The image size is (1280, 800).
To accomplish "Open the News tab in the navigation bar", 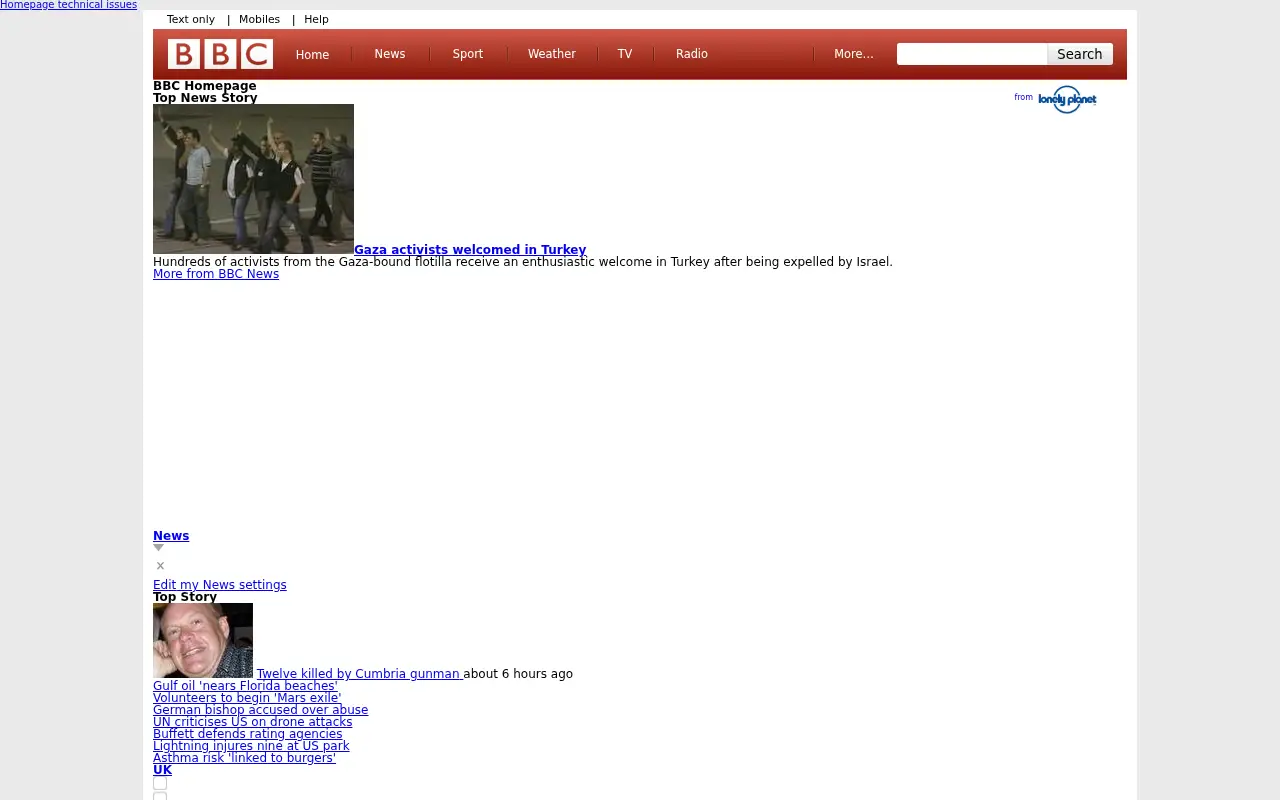I will tap(390, 54).
